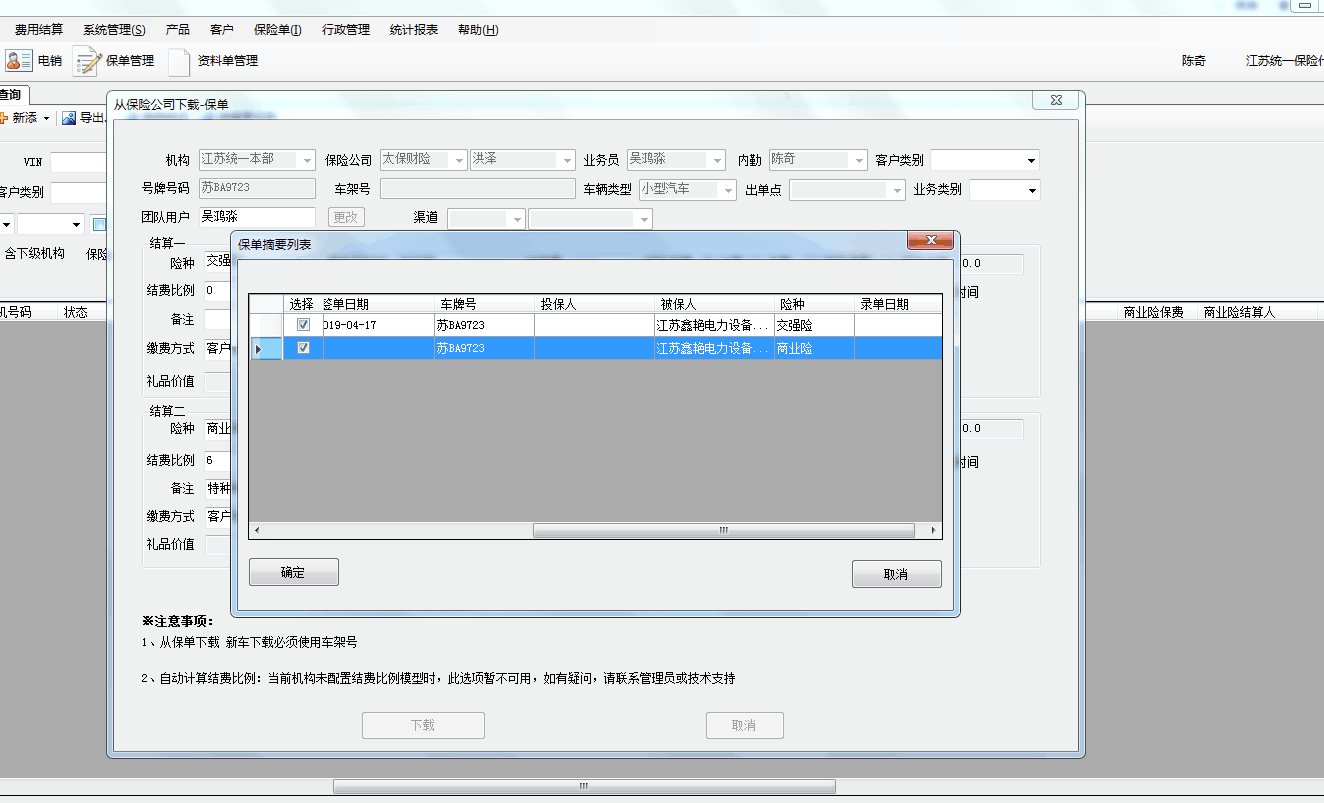1324x803 pixels.
Task: Click the horizontal scrollbar thumb in the 保单摘要列表 grid
Action: tap(724, 531)
